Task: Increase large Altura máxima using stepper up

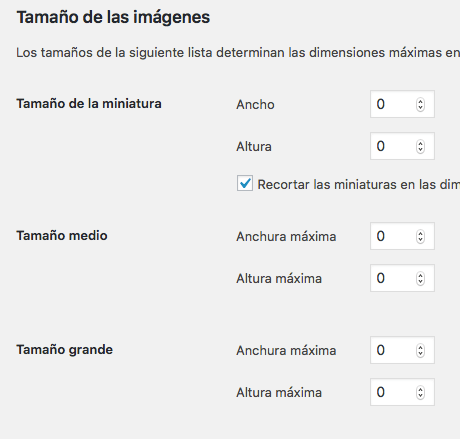Action: click(421, 389)
